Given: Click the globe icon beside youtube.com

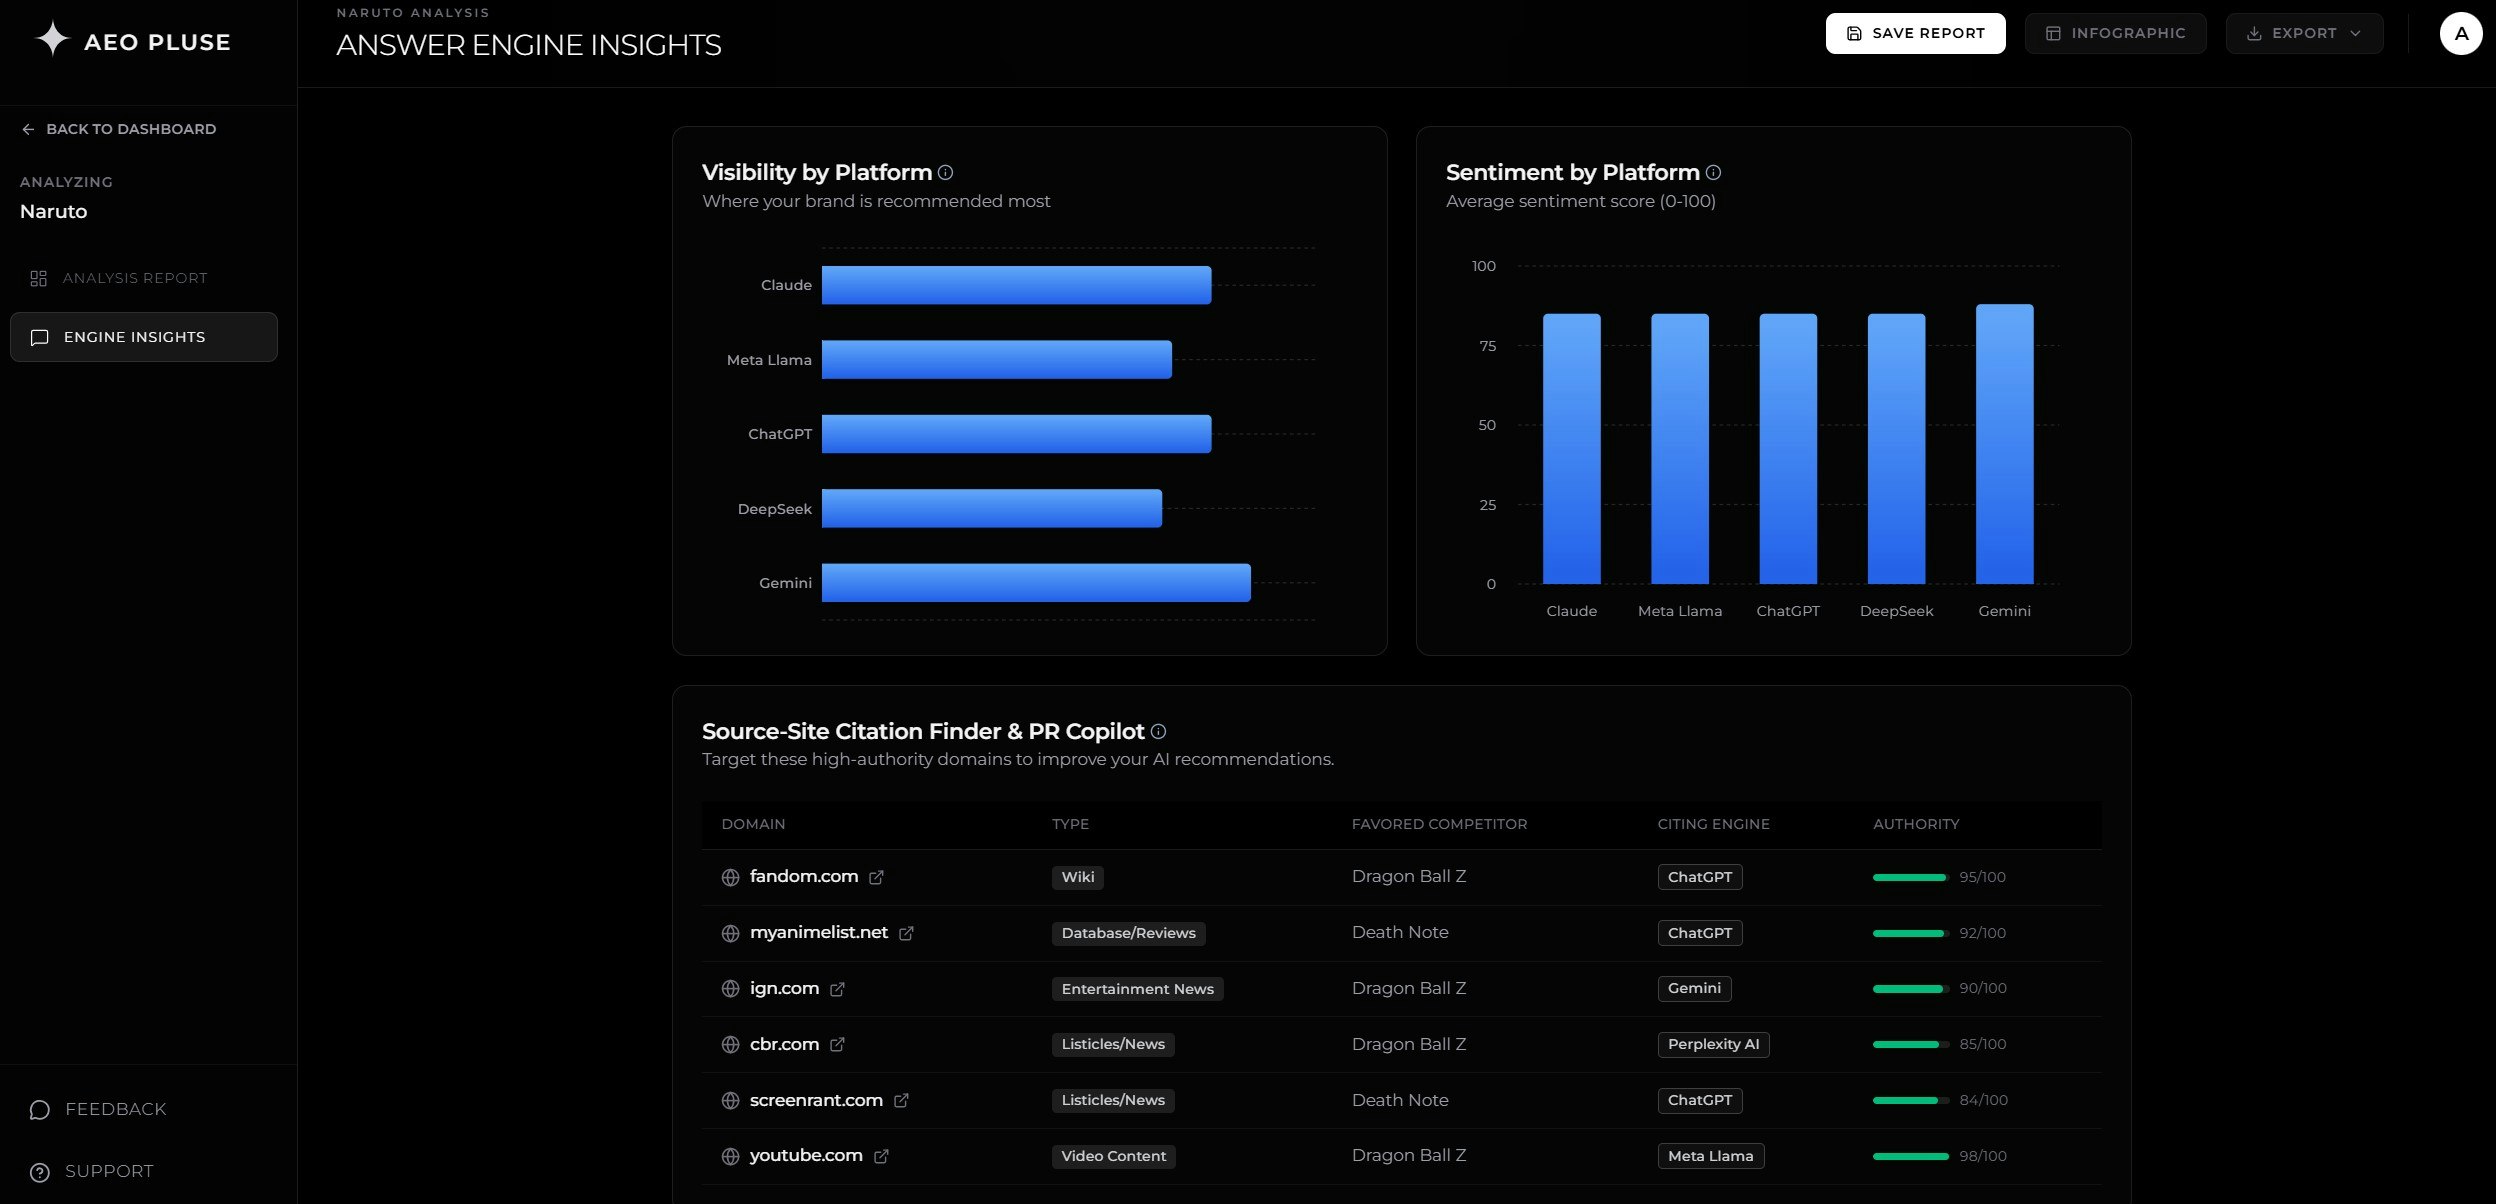Looking at the screenshot, I should pyautogui.click(x=730, y=1156).
